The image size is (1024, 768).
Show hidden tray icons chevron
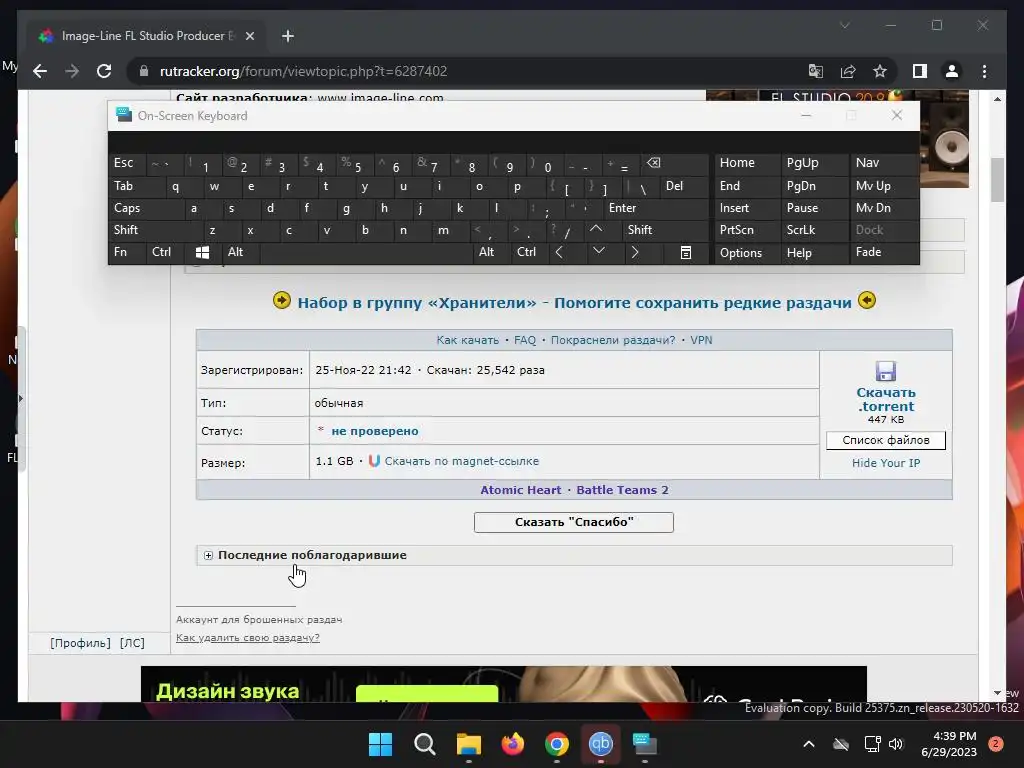808,744
